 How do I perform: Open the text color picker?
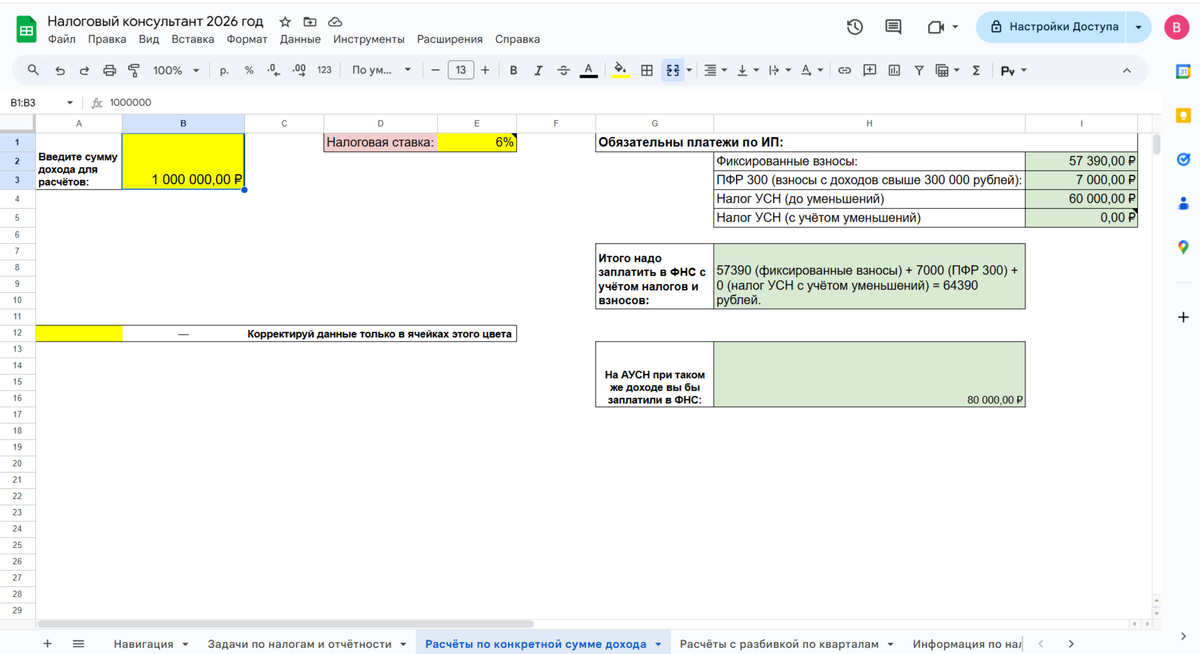(589, 70)
